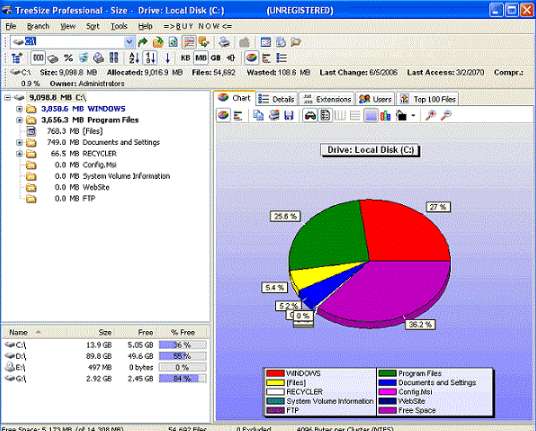
Task: Toggle display sizes in GB
Action: pos(216,58)
